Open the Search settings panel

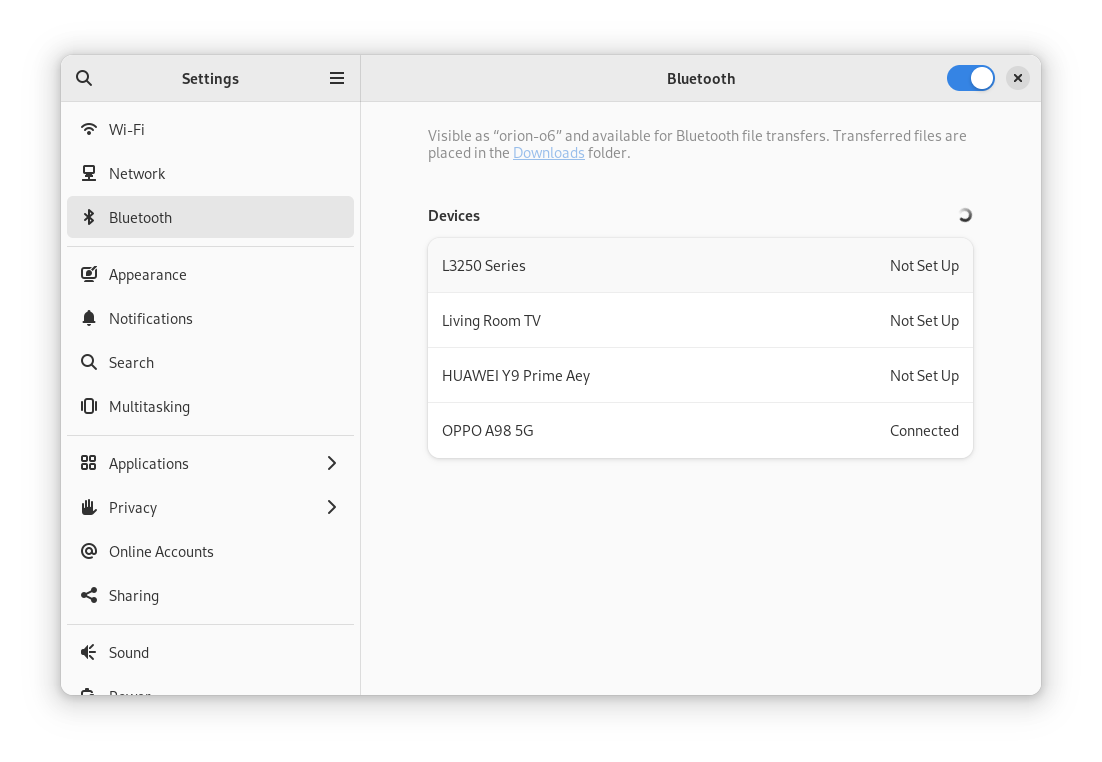click(210, 363)
